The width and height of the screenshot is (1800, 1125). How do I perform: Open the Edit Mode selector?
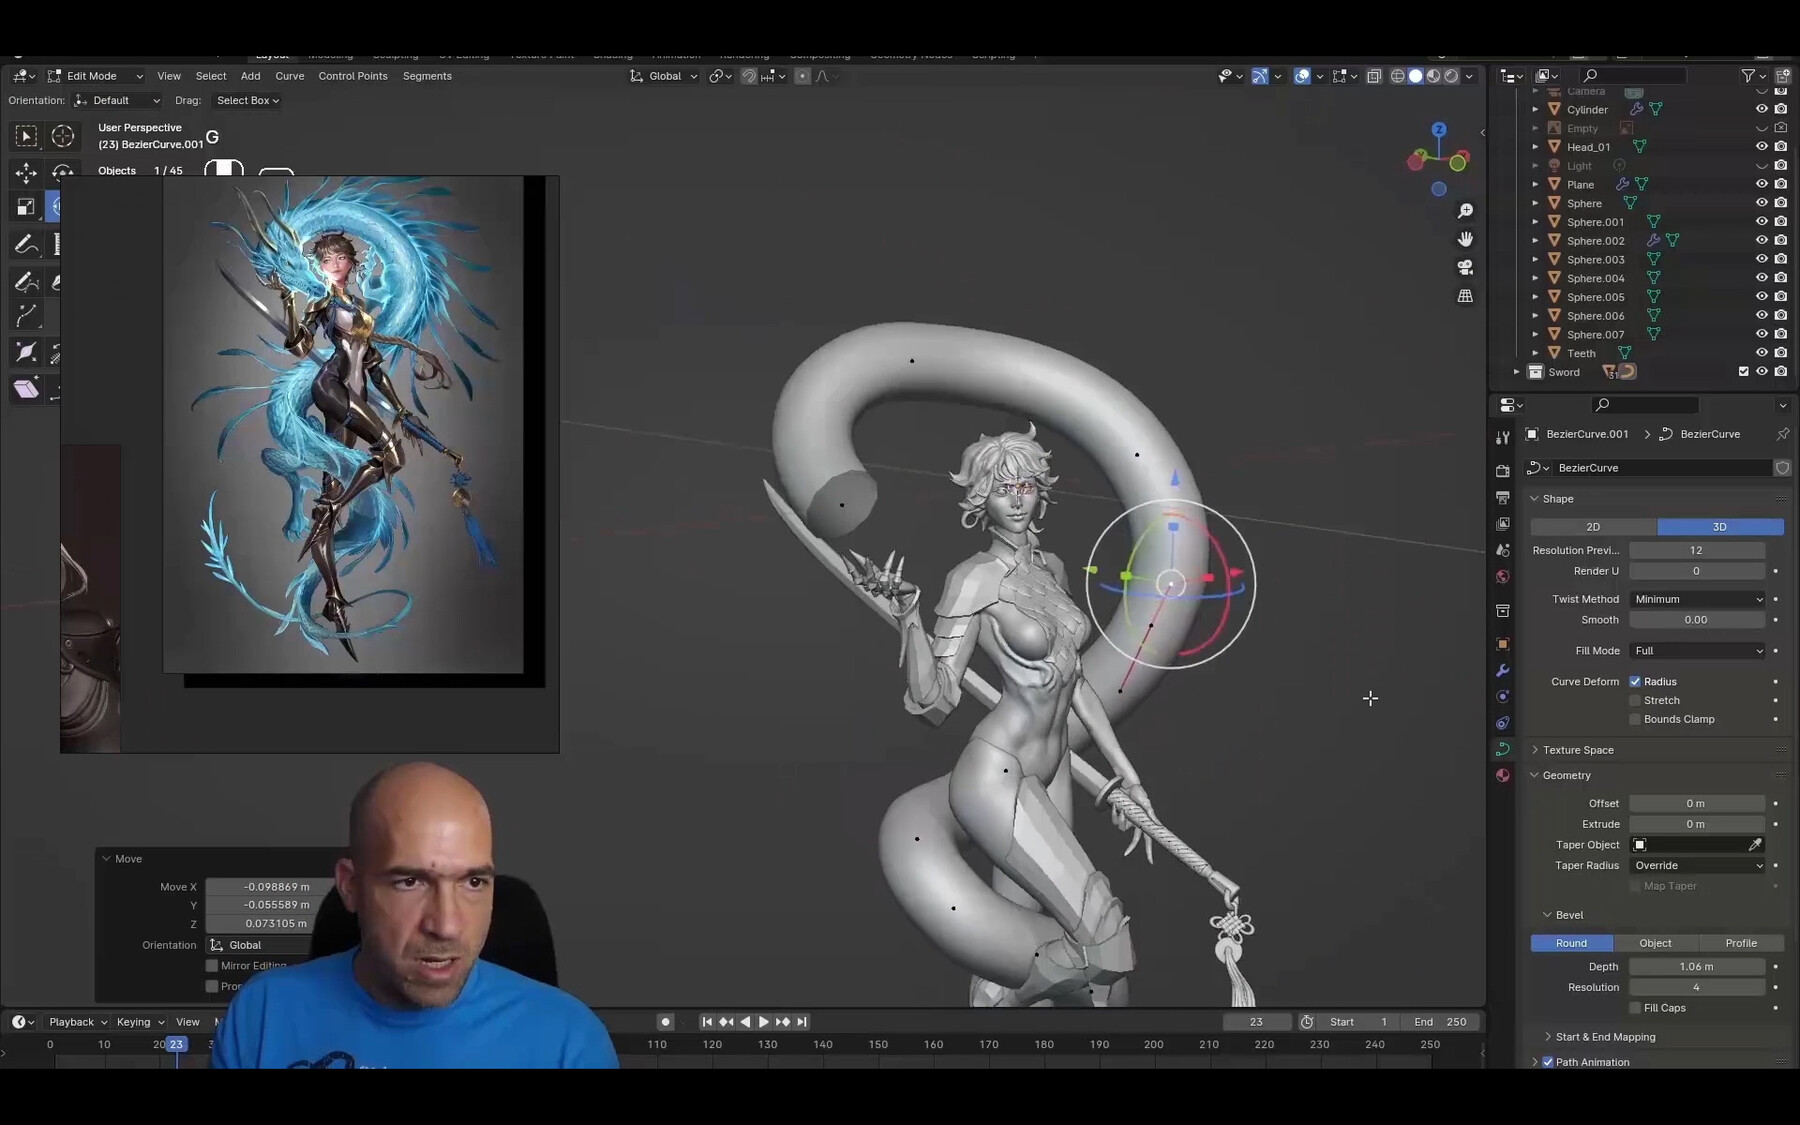pyautogui.click(x=95, y=76)
